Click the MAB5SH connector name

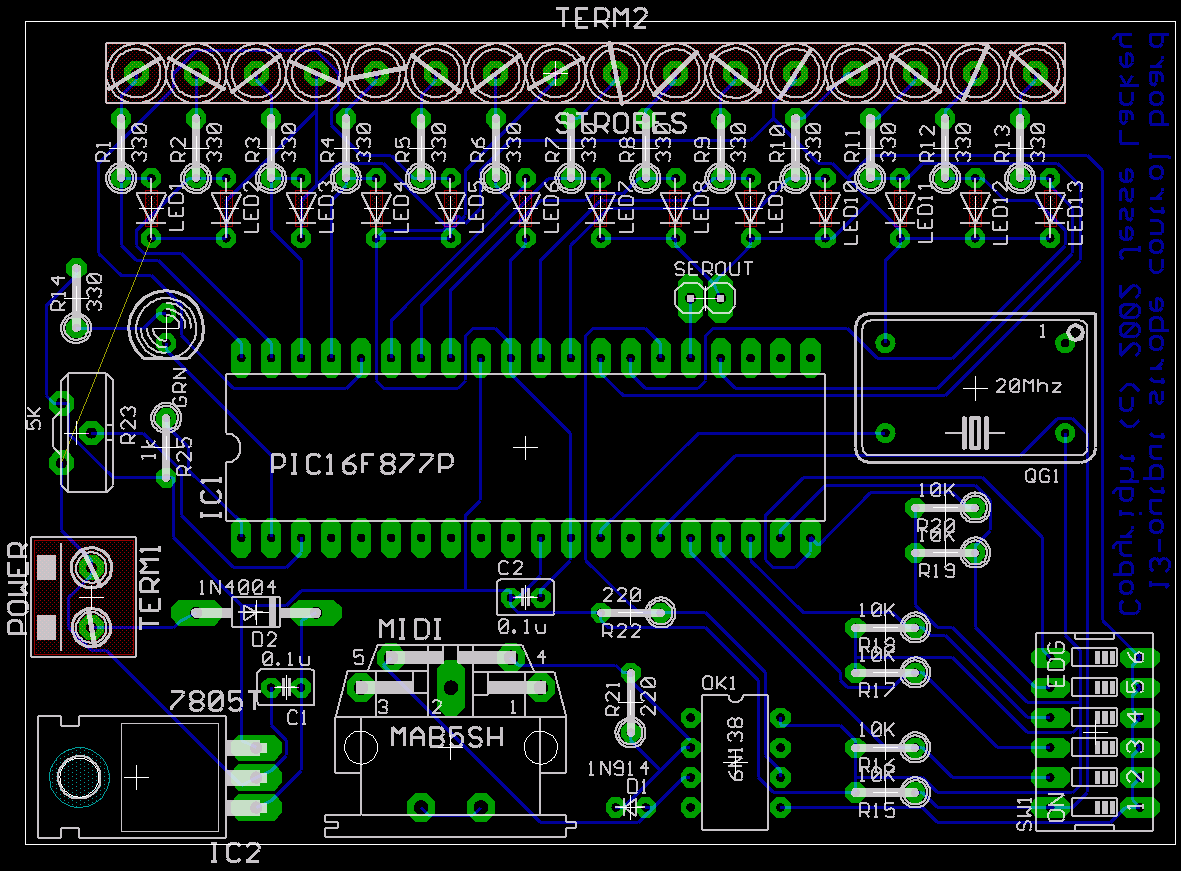(447, 737)
